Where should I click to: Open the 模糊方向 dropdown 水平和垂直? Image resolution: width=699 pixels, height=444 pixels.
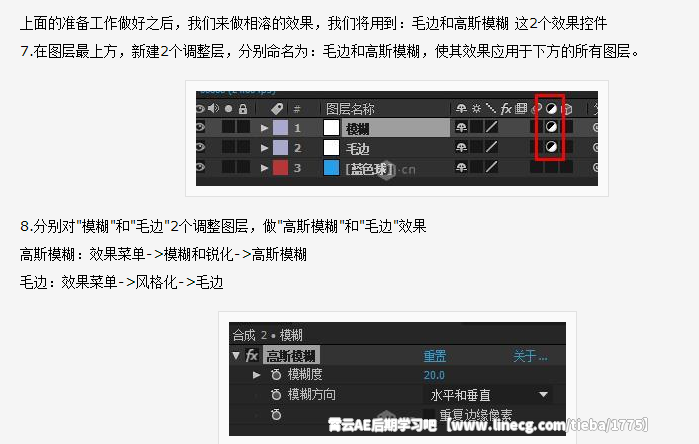click(x=488, y=395)
